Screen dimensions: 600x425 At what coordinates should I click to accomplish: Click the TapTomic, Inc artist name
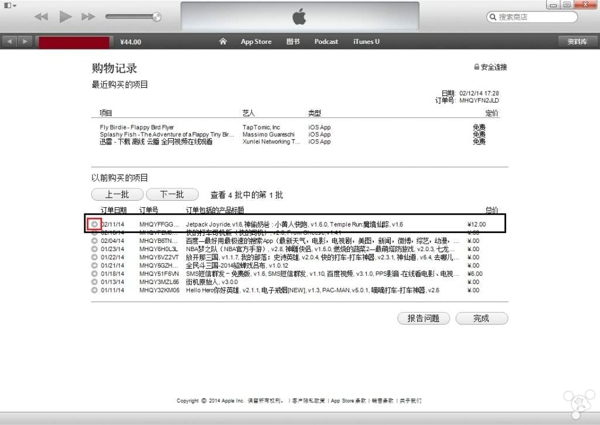(x=261, y=127)
